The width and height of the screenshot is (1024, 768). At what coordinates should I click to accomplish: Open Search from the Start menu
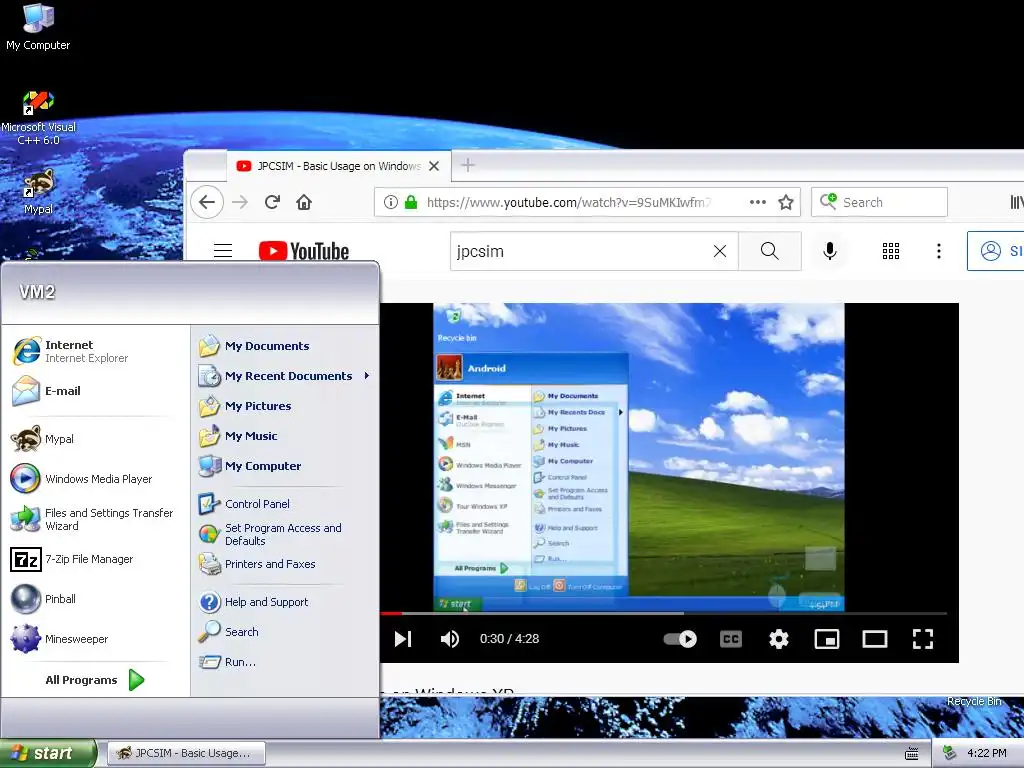[x=229, y=632]
